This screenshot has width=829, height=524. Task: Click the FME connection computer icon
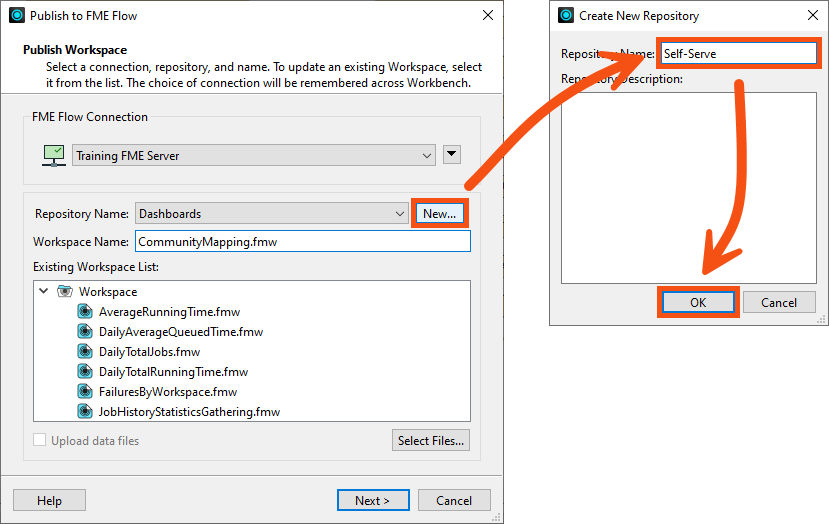(x=53, y=155)
